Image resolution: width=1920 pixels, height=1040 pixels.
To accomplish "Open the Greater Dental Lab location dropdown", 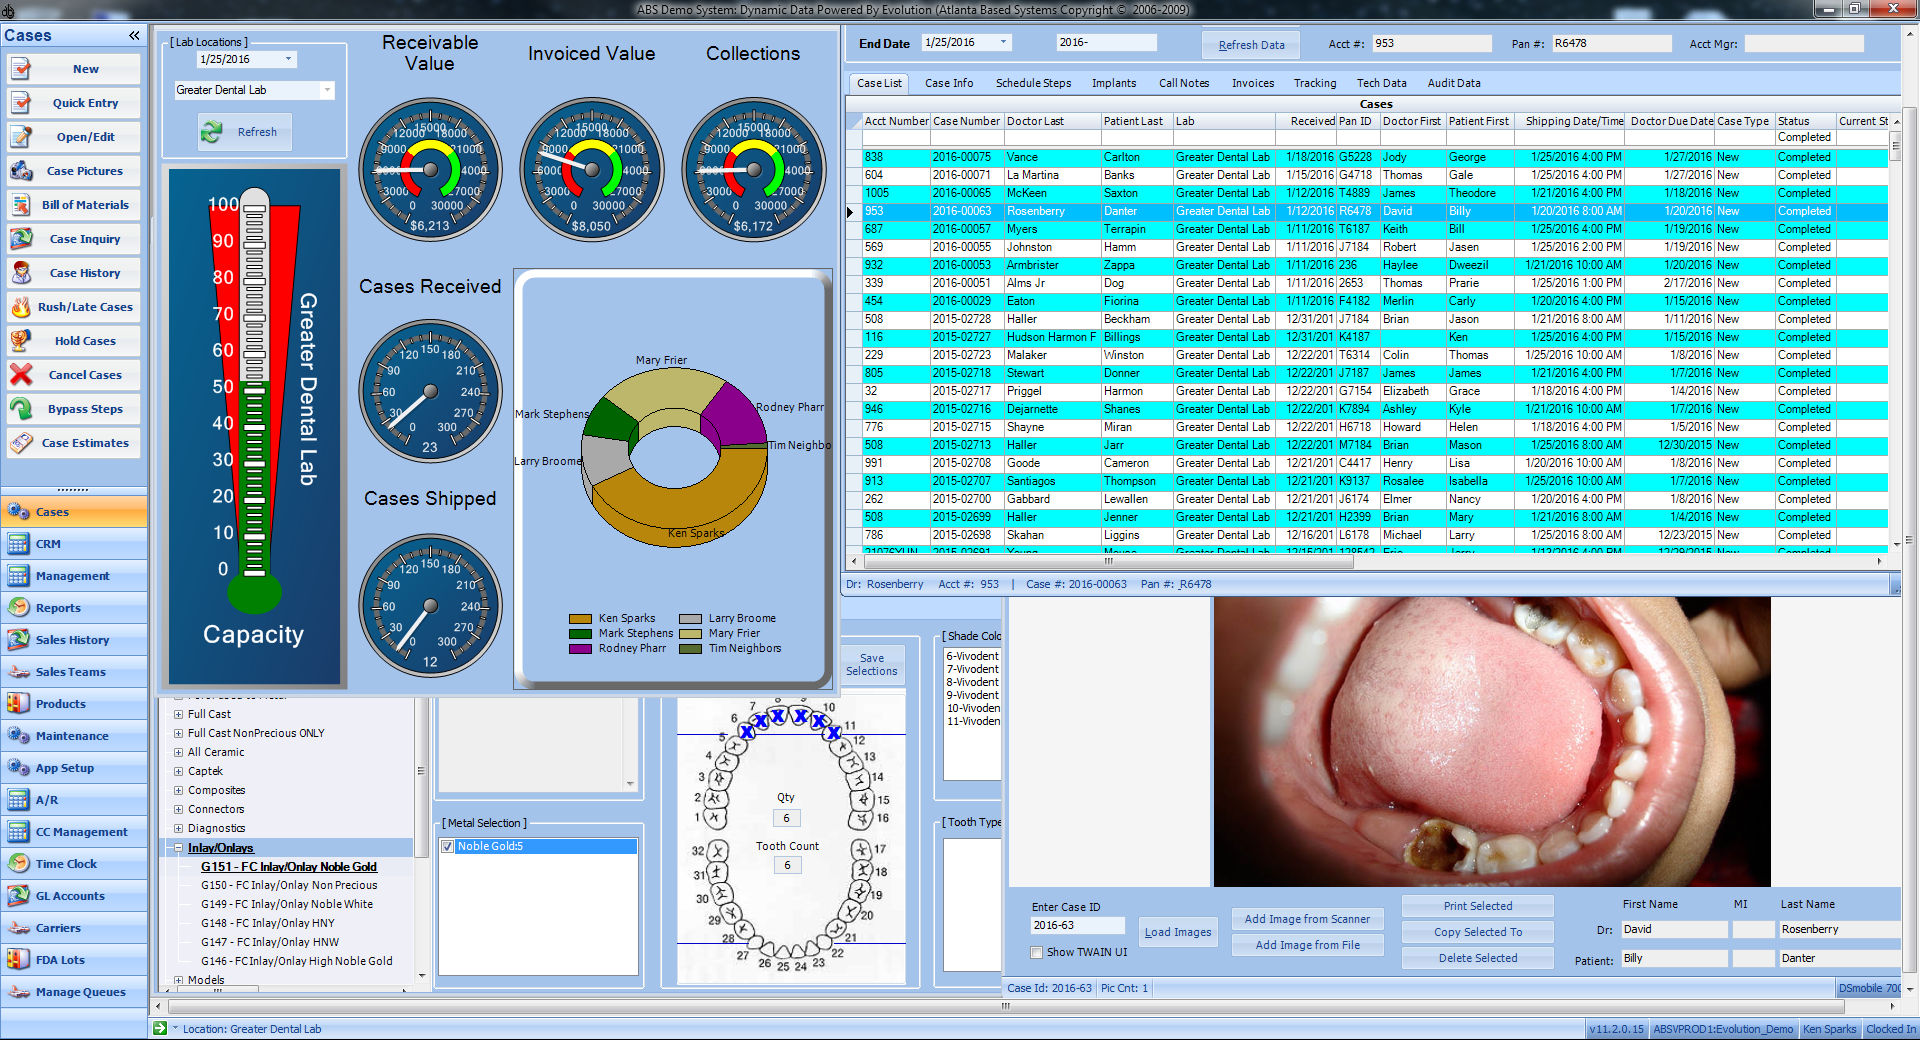I will (327, 90).
